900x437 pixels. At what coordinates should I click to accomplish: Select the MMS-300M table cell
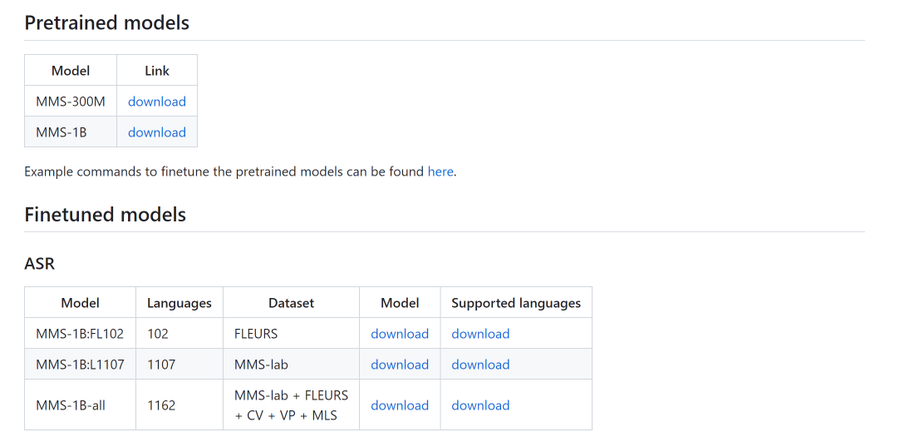[71, 102]
